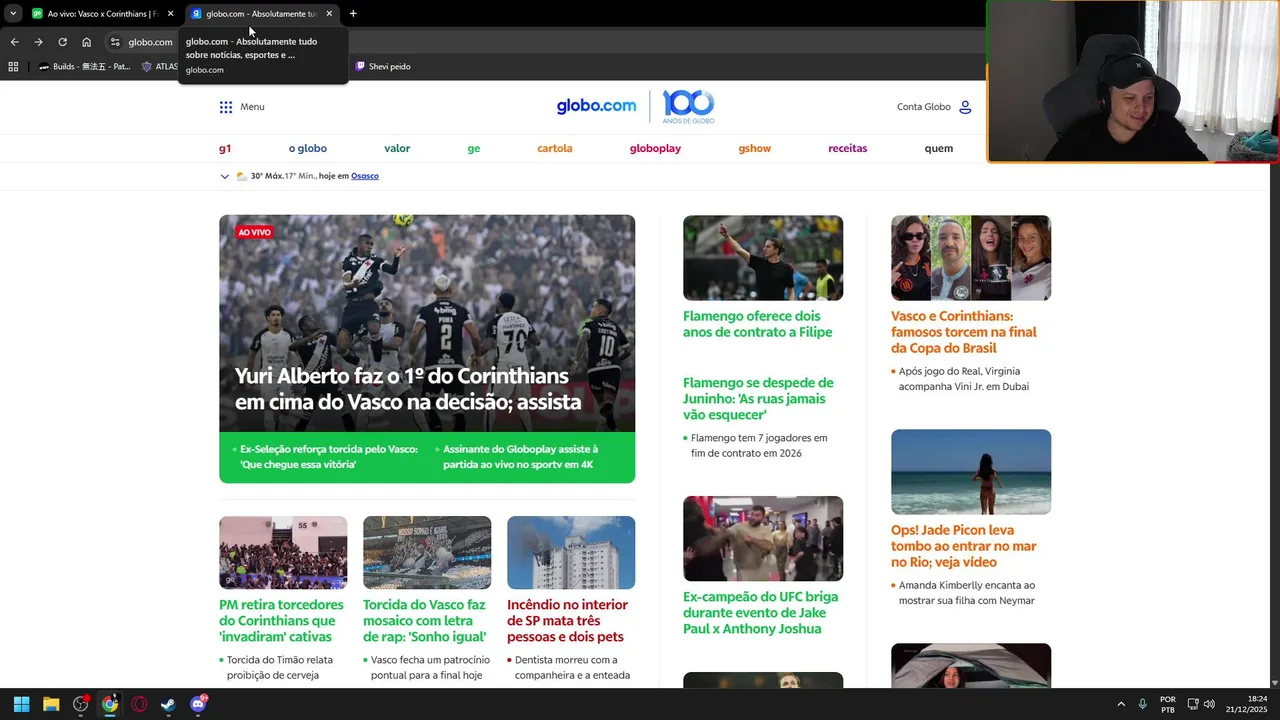
Task: Open the famosos collage thumbnail
Action: (971, 258)
